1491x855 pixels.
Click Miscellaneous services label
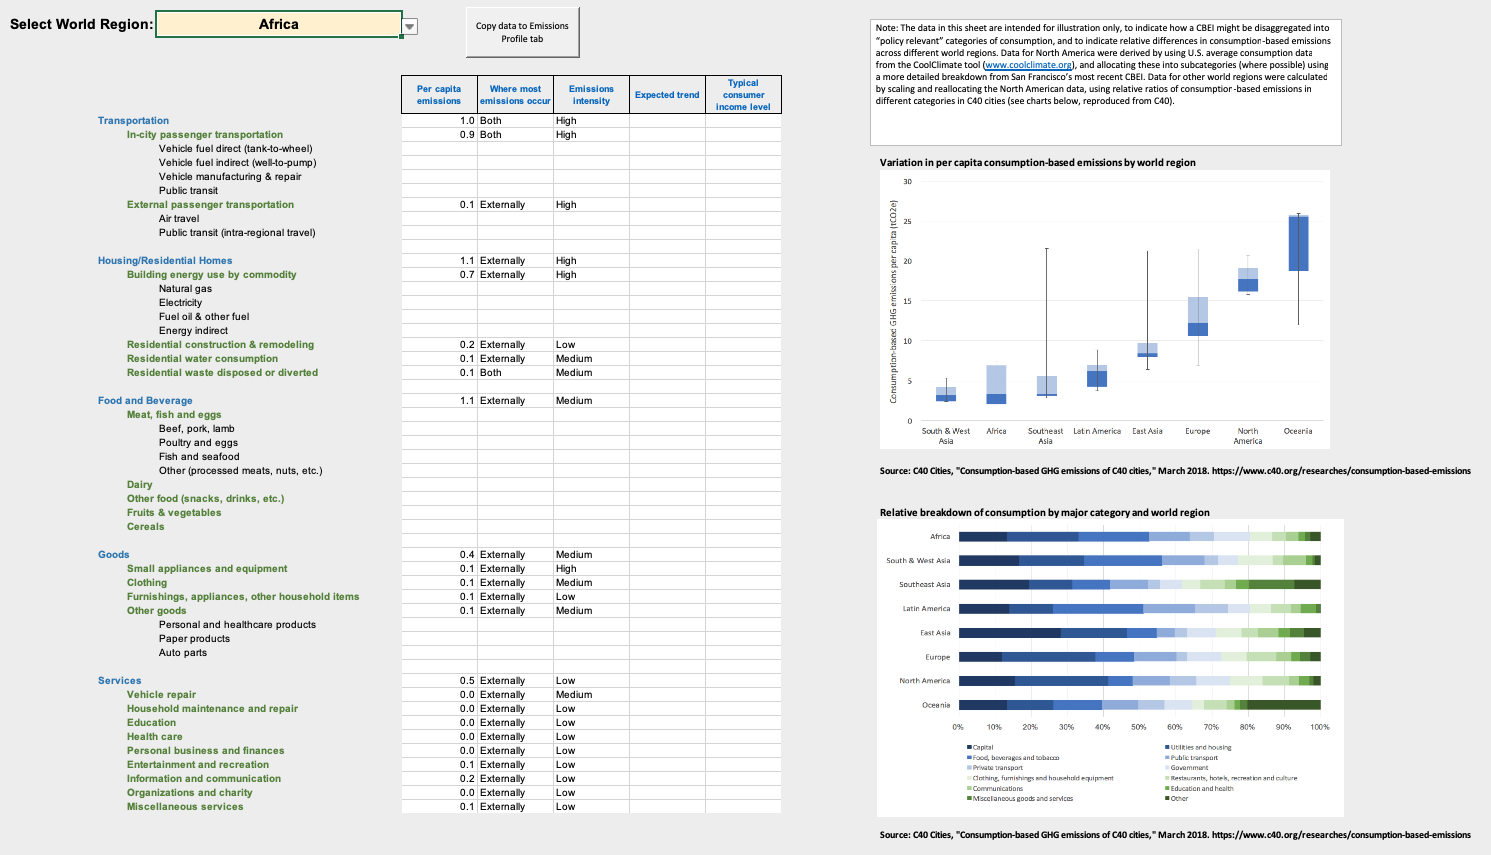click(185, 806)
